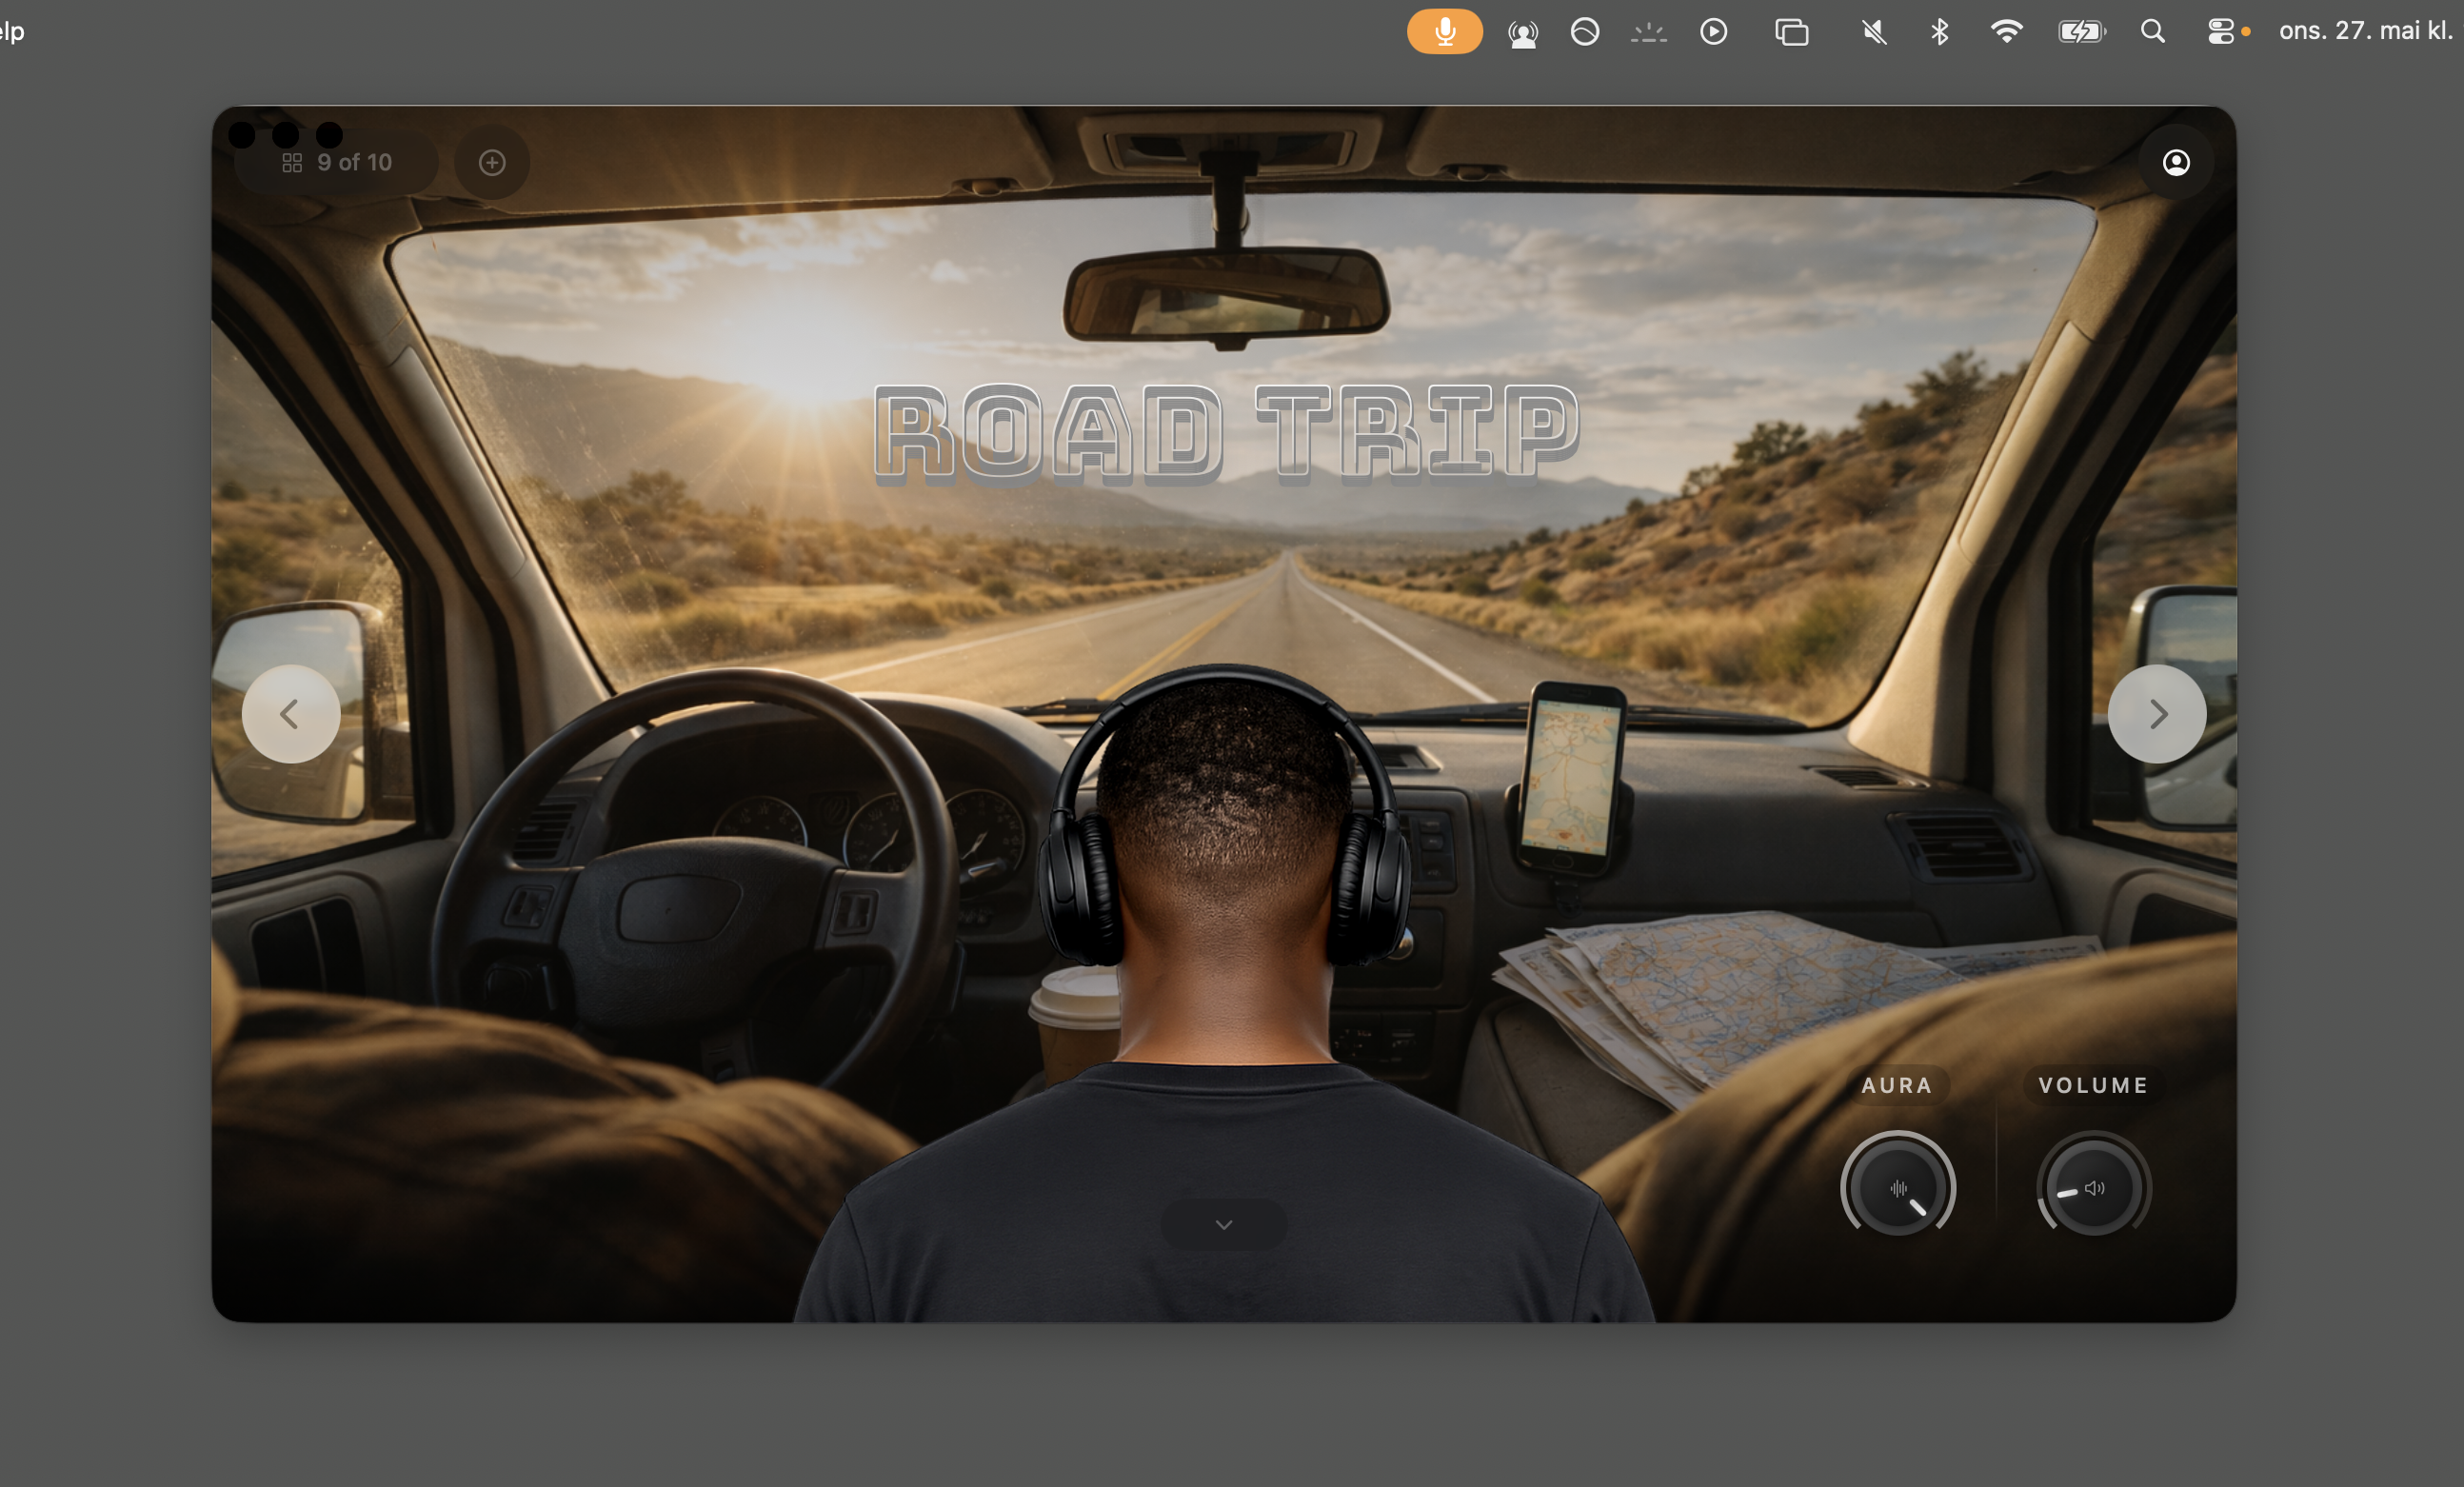Open the screen mirroring menu bar icon
2464x1487 pixels.
pos(1792,32)
